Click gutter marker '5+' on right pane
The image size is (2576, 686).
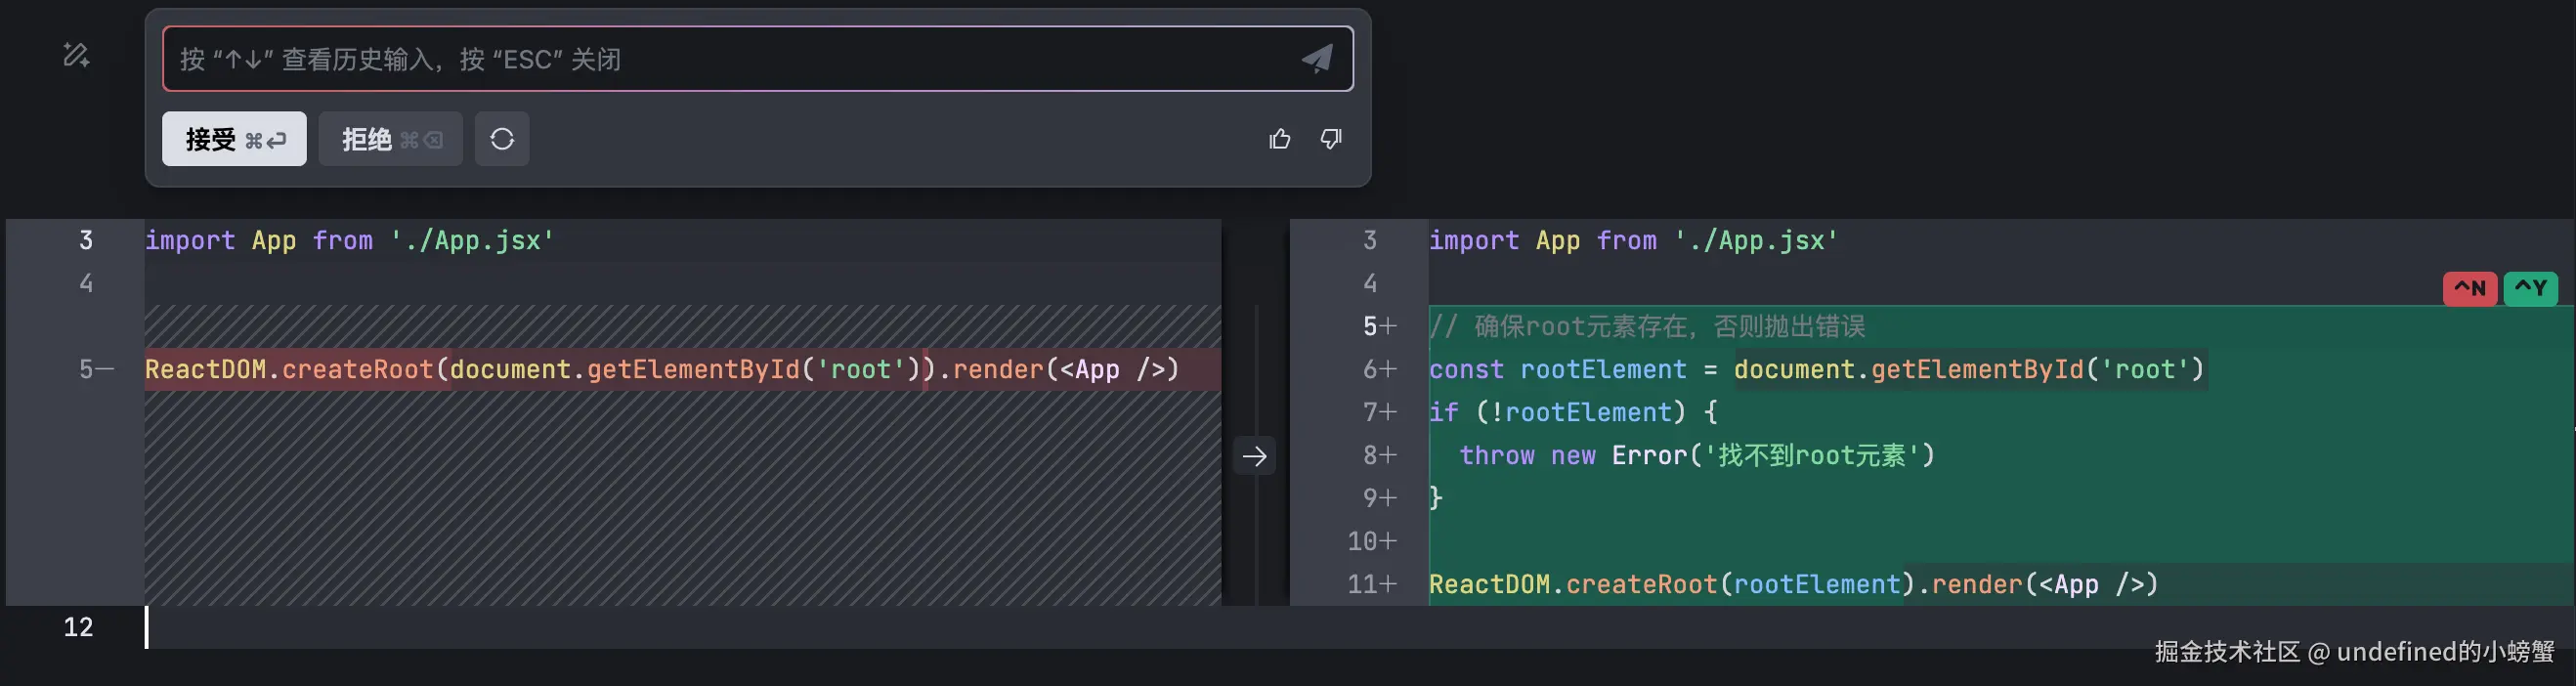coord(1380,327)
